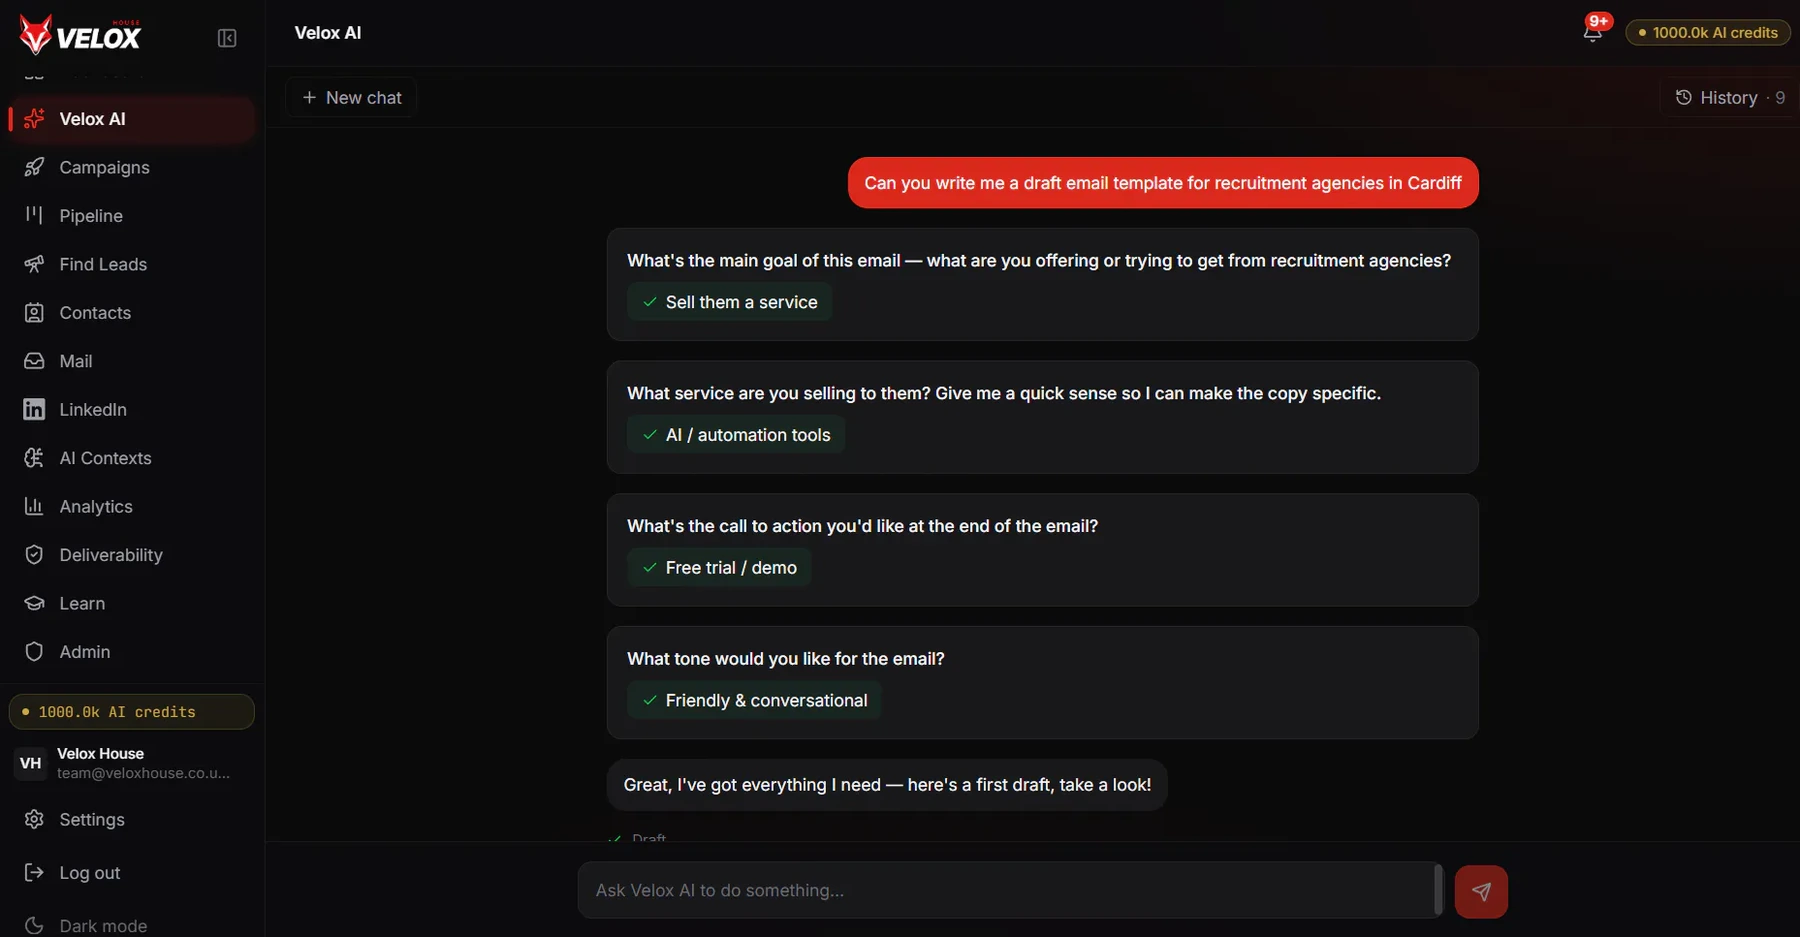Expand chat History panel

pos(1729,98)
